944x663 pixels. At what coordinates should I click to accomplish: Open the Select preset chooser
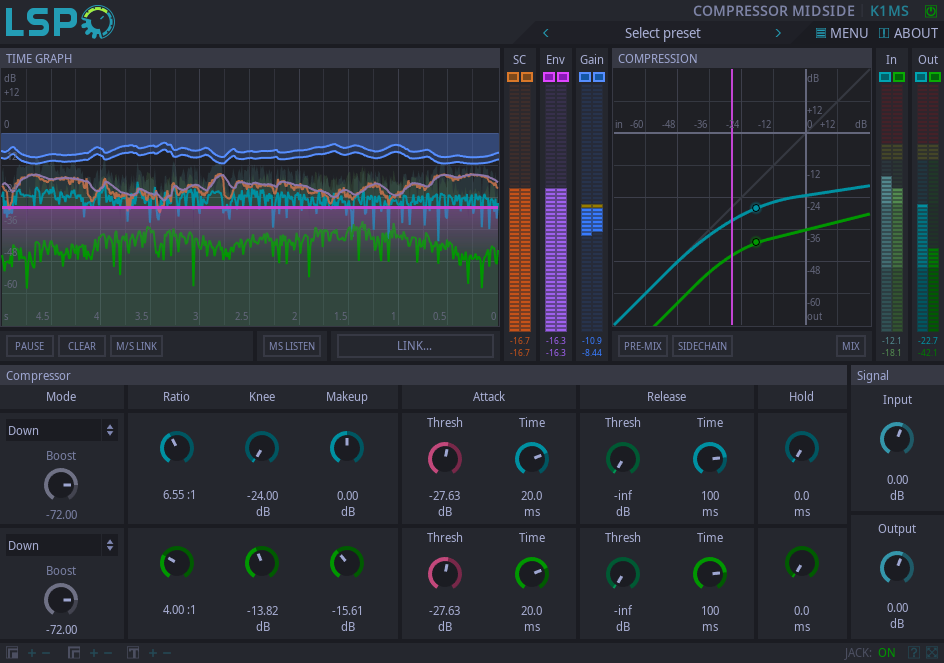[x=662, y=33]
